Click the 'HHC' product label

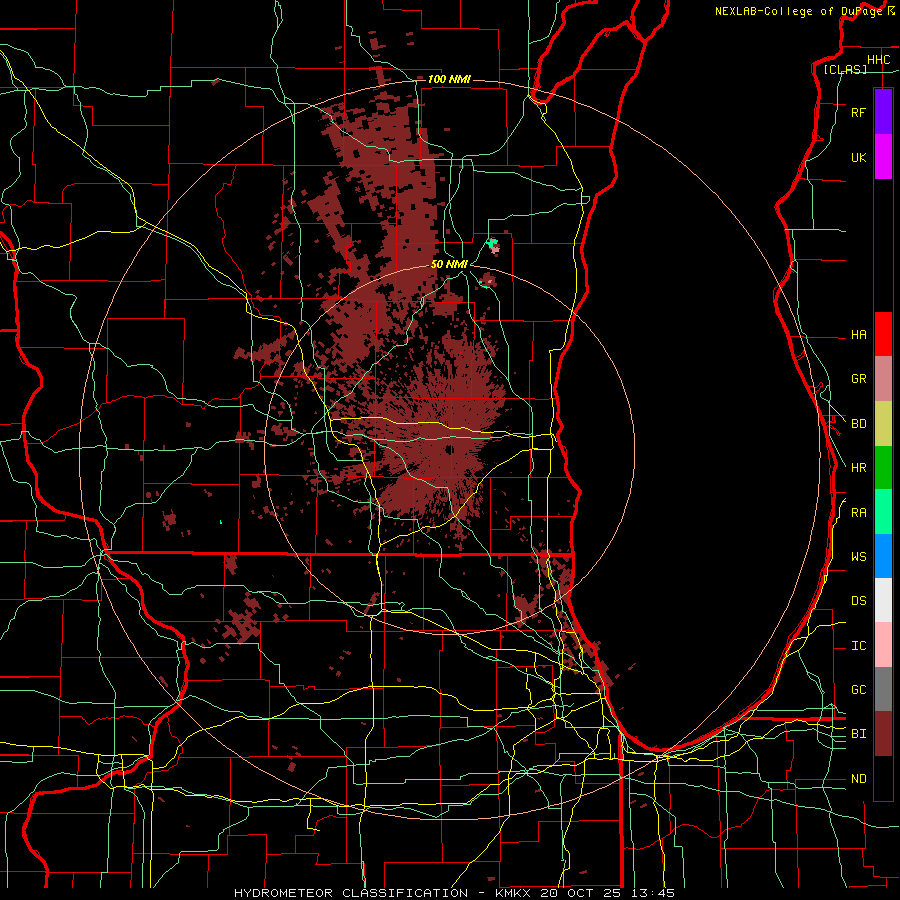point(878,60)
